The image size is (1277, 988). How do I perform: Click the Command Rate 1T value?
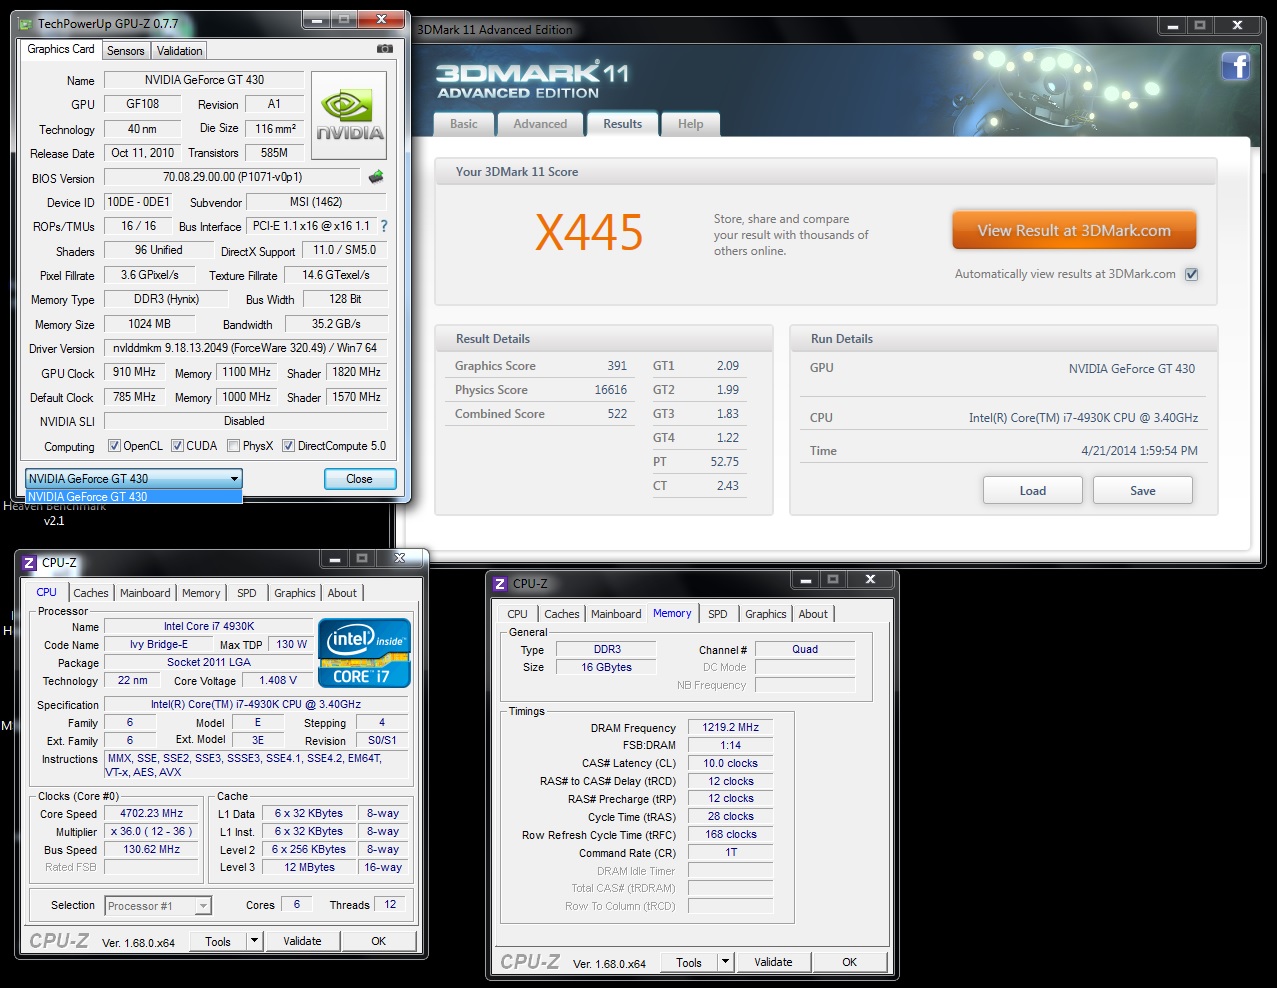click(x=730, y=853)
